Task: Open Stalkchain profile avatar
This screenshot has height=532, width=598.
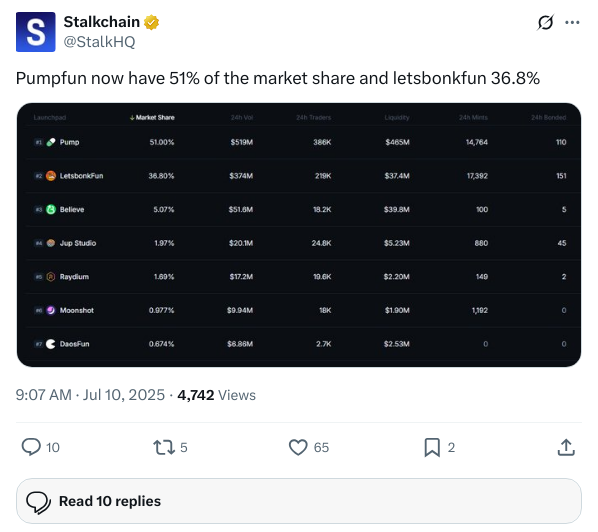Action: coord(35,32)
